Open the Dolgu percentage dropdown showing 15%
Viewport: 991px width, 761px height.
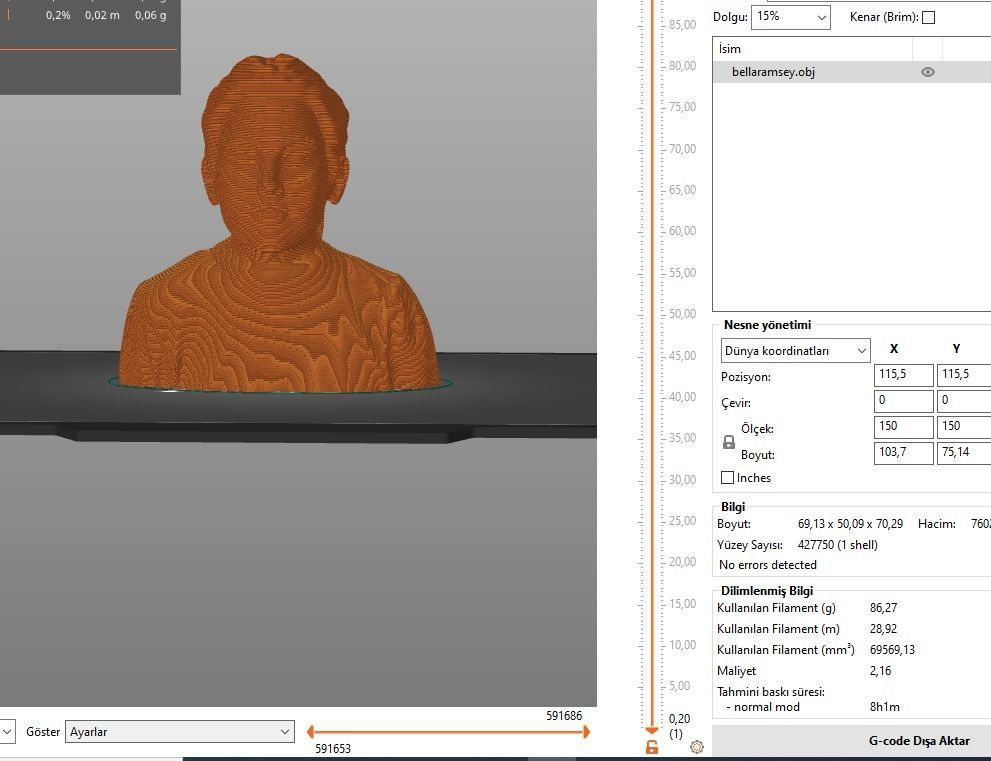point(790,17)
